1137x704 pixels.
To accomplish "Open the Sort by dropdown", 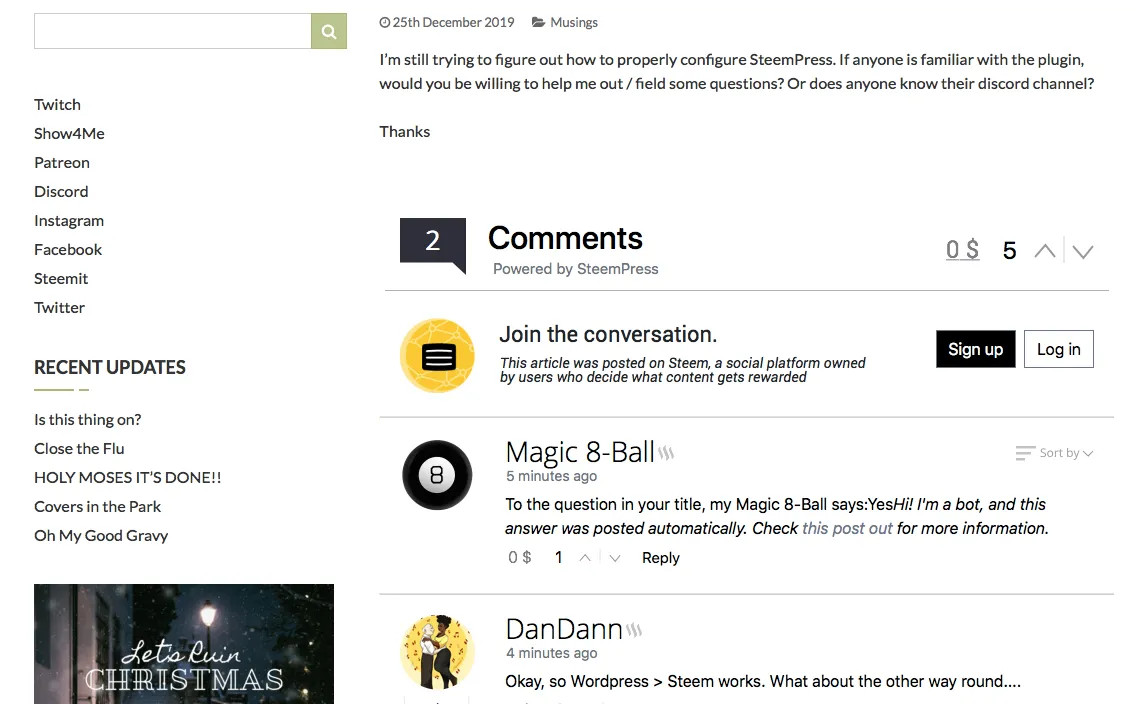I will (1054, 453).
